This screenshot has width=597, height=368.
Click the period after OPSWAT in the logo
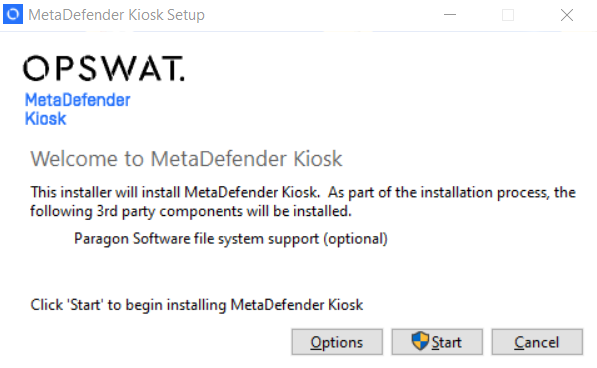pos(182,79)
